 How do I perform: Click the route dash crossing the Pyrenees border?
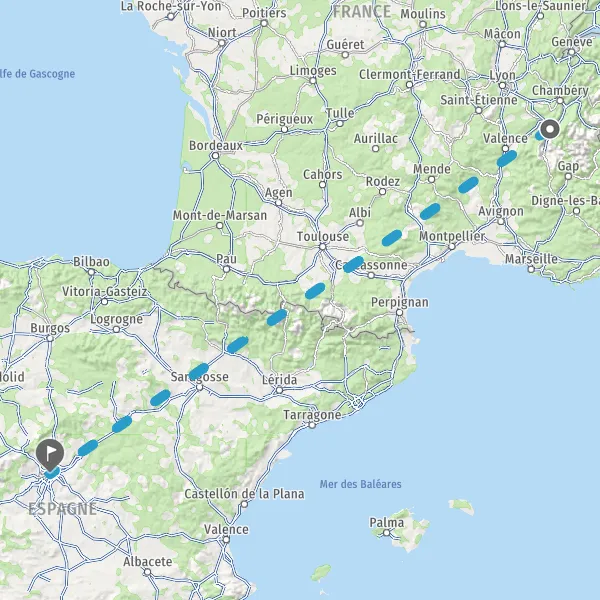pyautogui.click(x=277, y=318)
